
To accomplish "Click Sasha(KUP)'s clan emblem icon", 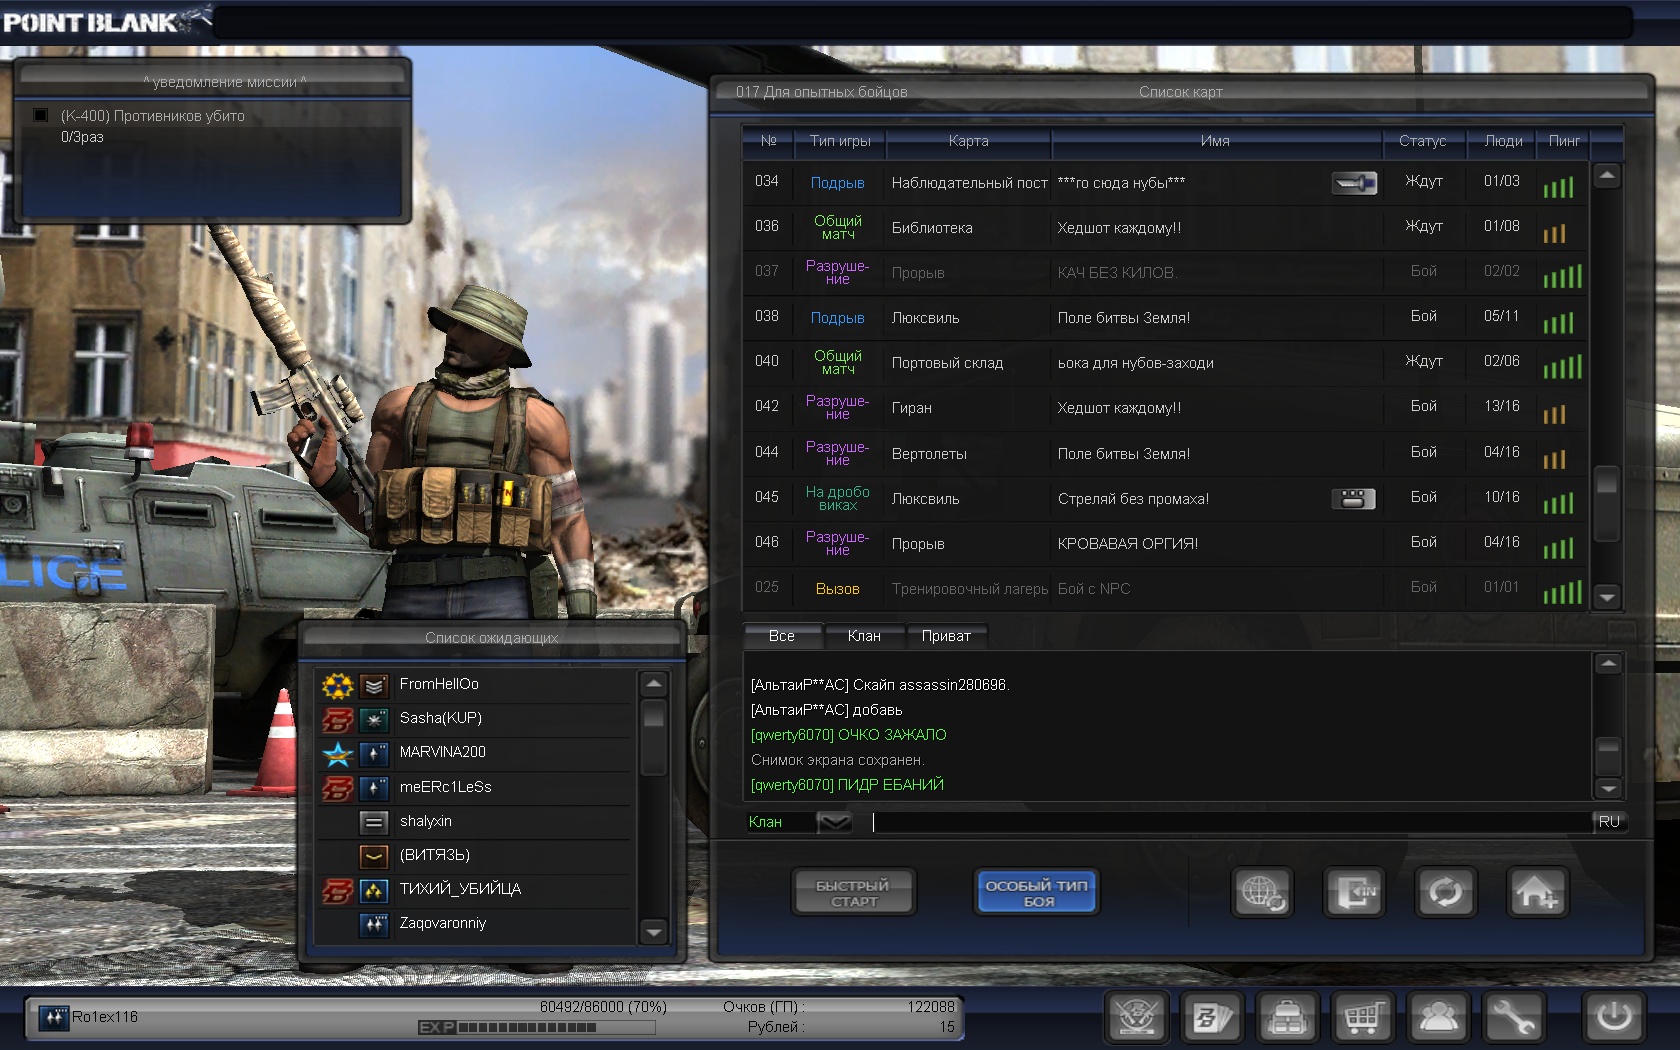I will tap(338, 719).
